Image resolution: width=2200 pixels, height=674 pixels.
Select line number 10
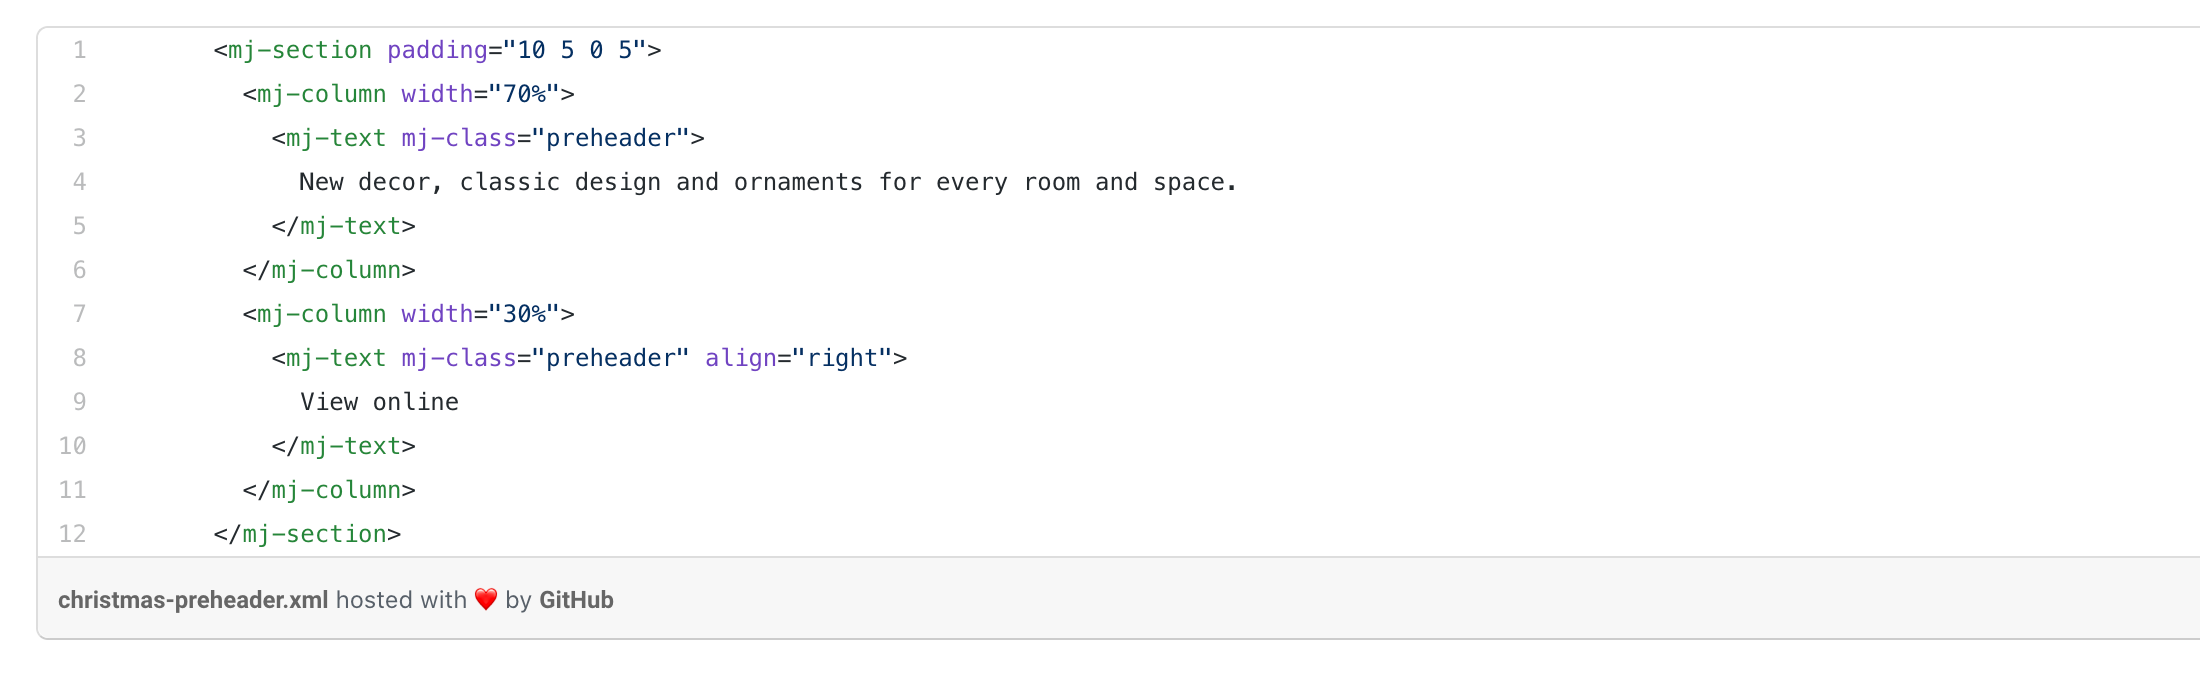click(x=73, y=446)
